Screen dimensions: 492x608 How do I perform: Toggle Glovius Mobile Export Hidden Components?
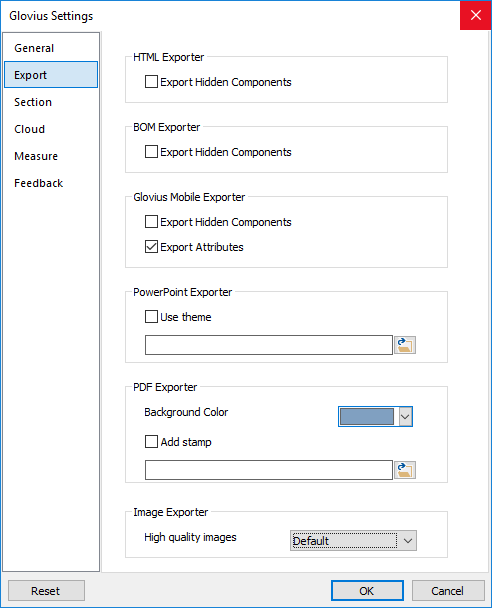pyautogui.click(x=151, y=222)
